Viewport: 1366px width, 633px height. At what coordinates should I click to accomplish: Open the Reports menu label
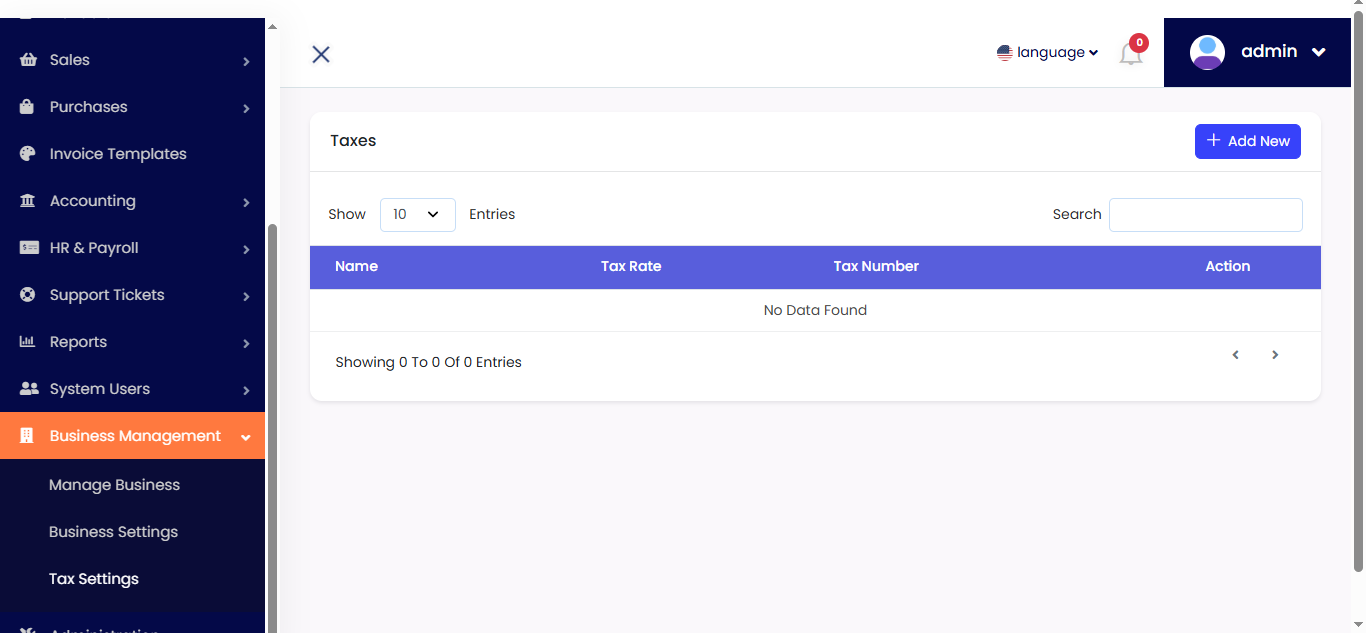point(78,342)
